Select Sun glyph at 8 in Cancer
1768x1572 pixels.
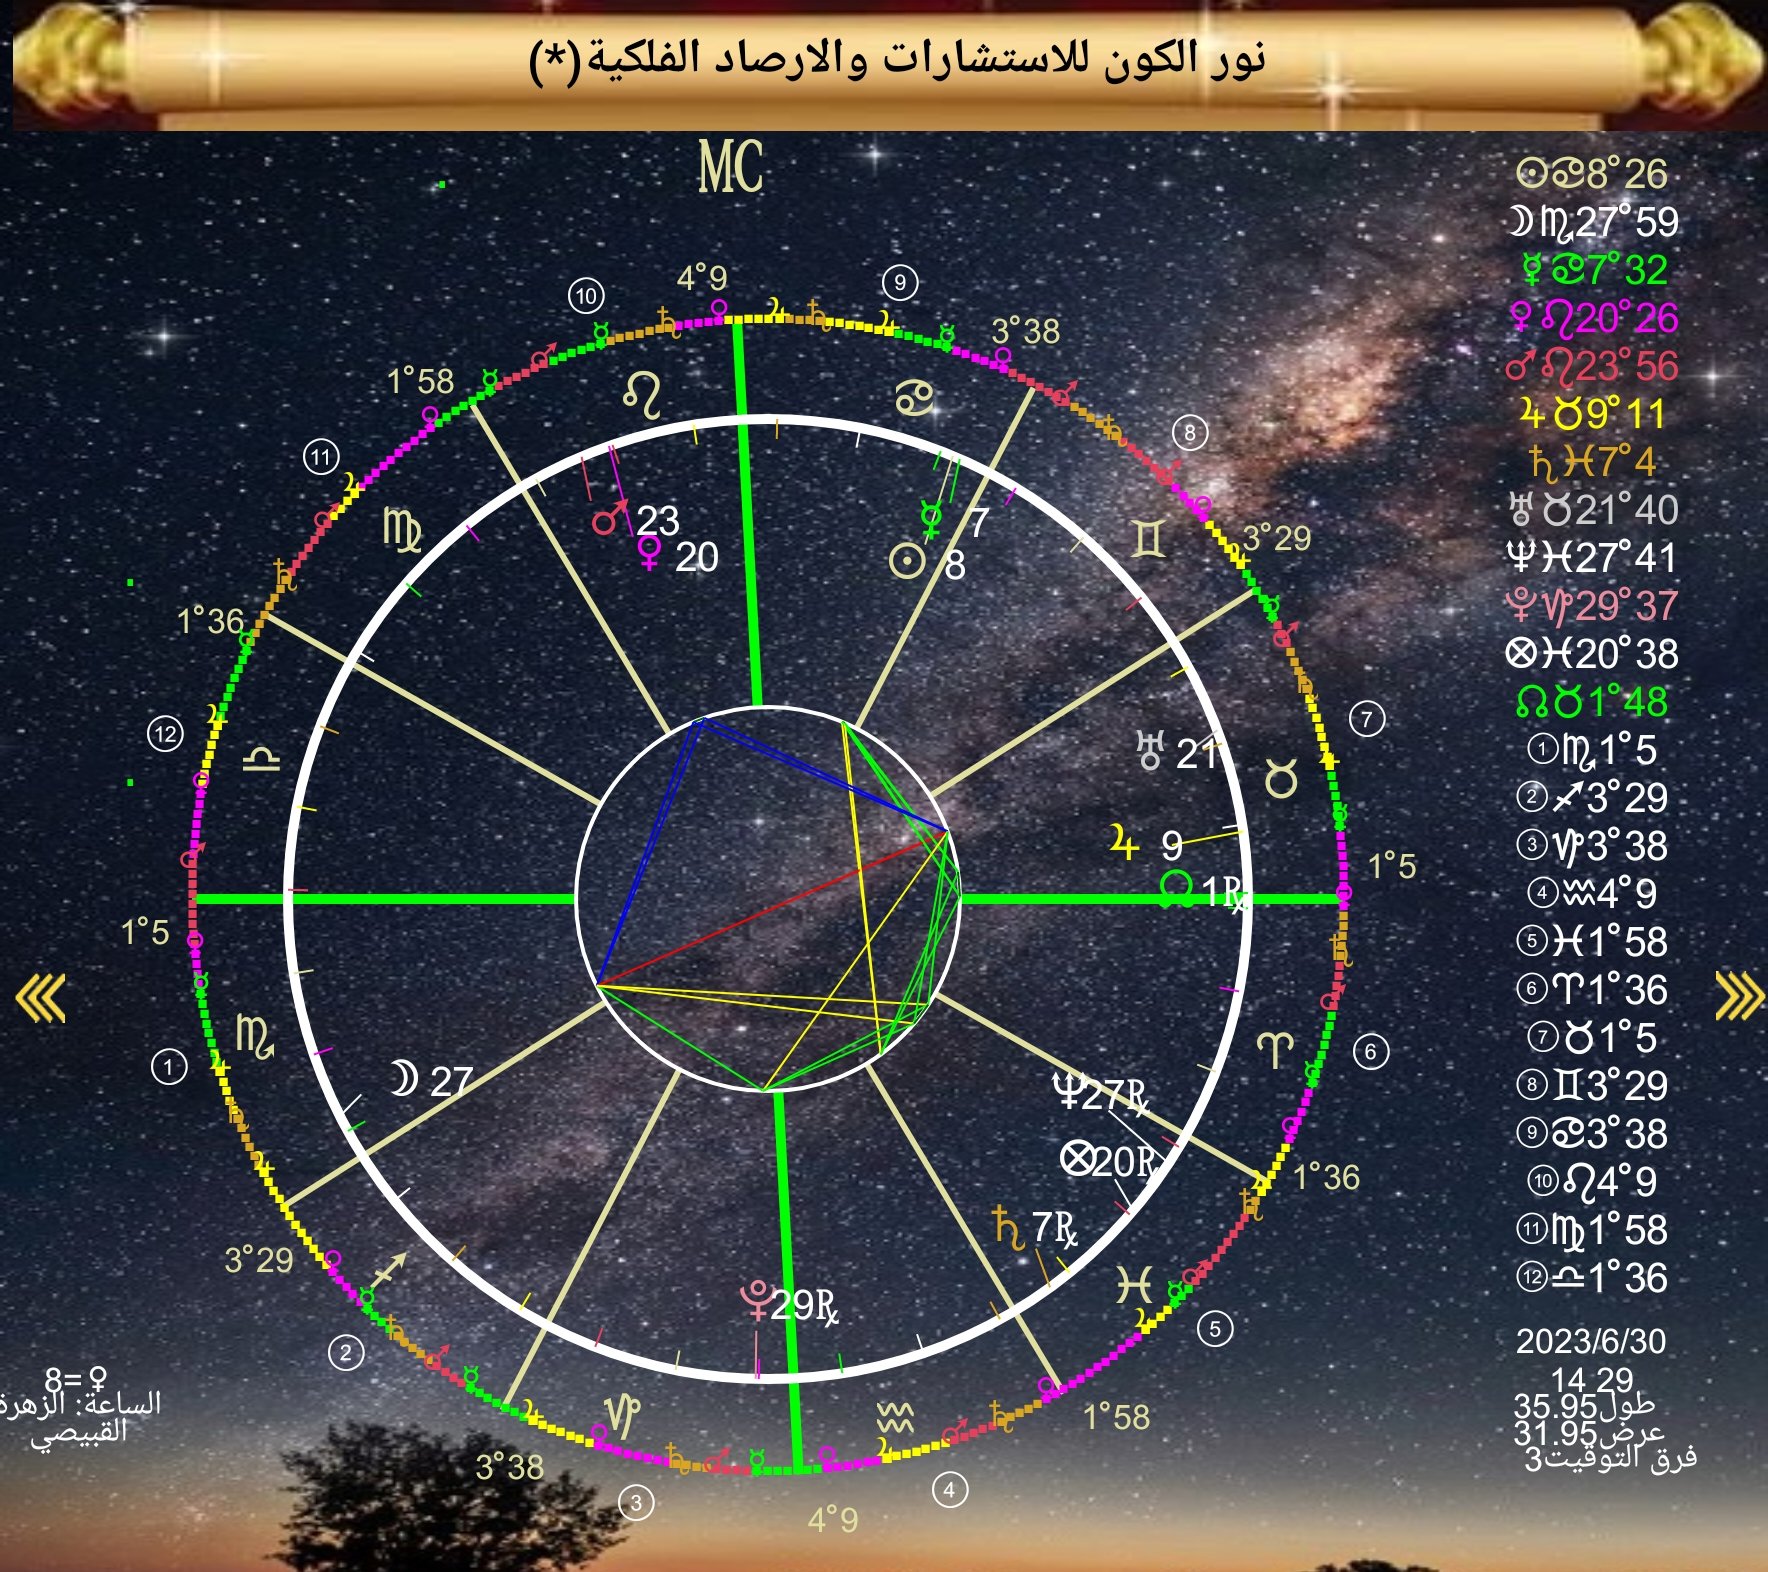[908, 561]
